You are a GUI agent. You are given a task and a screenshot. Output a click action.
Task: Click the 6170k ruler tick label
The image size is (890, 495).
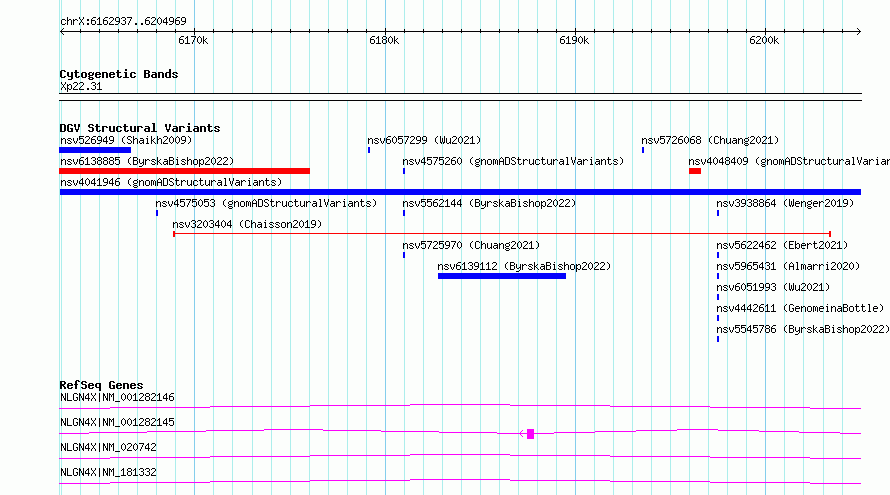[193, 40]
